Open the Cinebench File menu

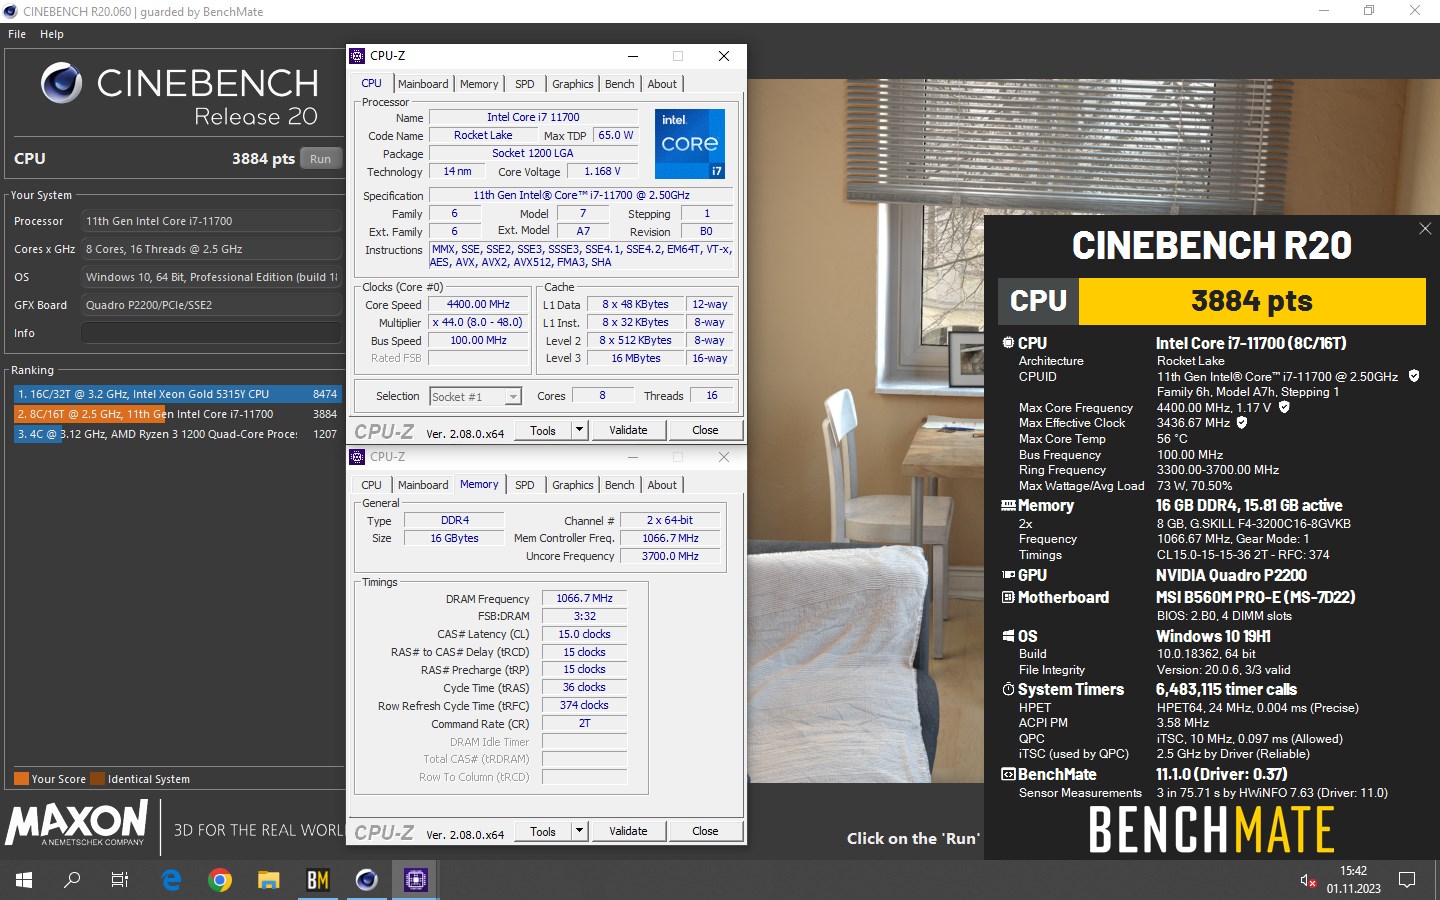pos(17,34)
